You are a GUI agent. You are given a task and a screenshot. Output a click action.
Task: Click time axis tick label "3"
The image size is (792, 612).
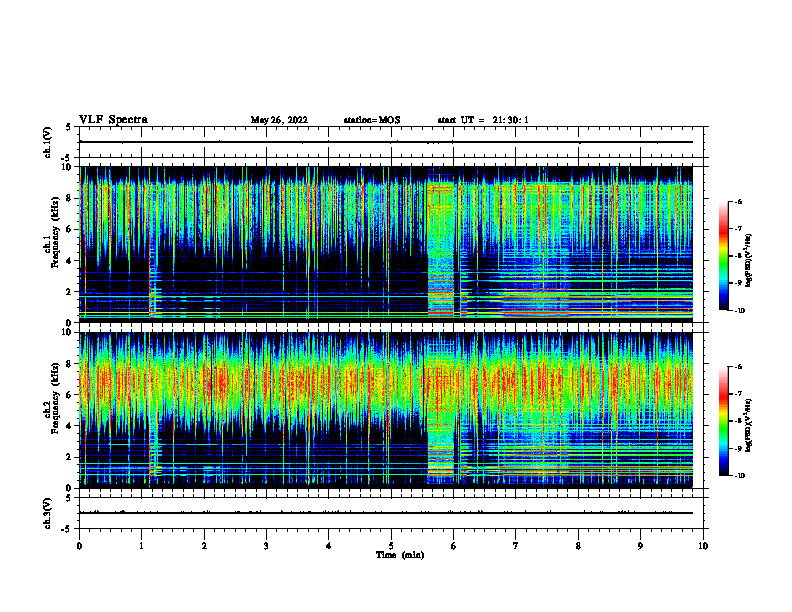[x=266, y=546]
